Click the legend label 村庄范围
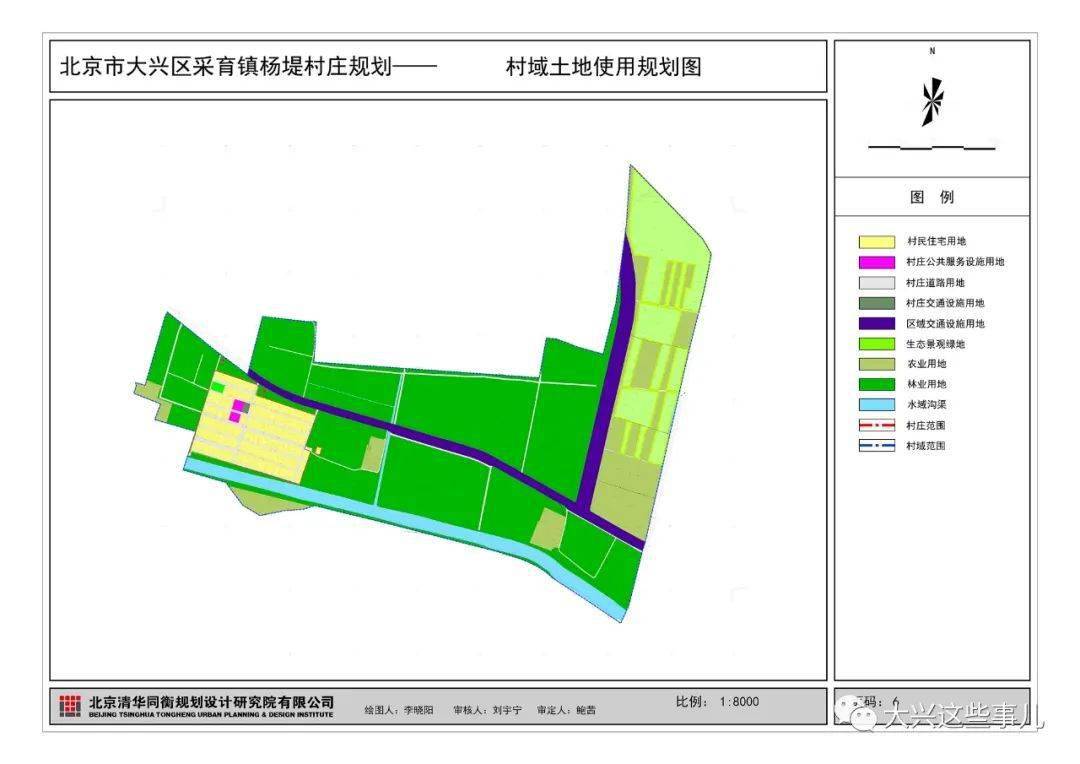1080x764 pixels. [926, 426]
